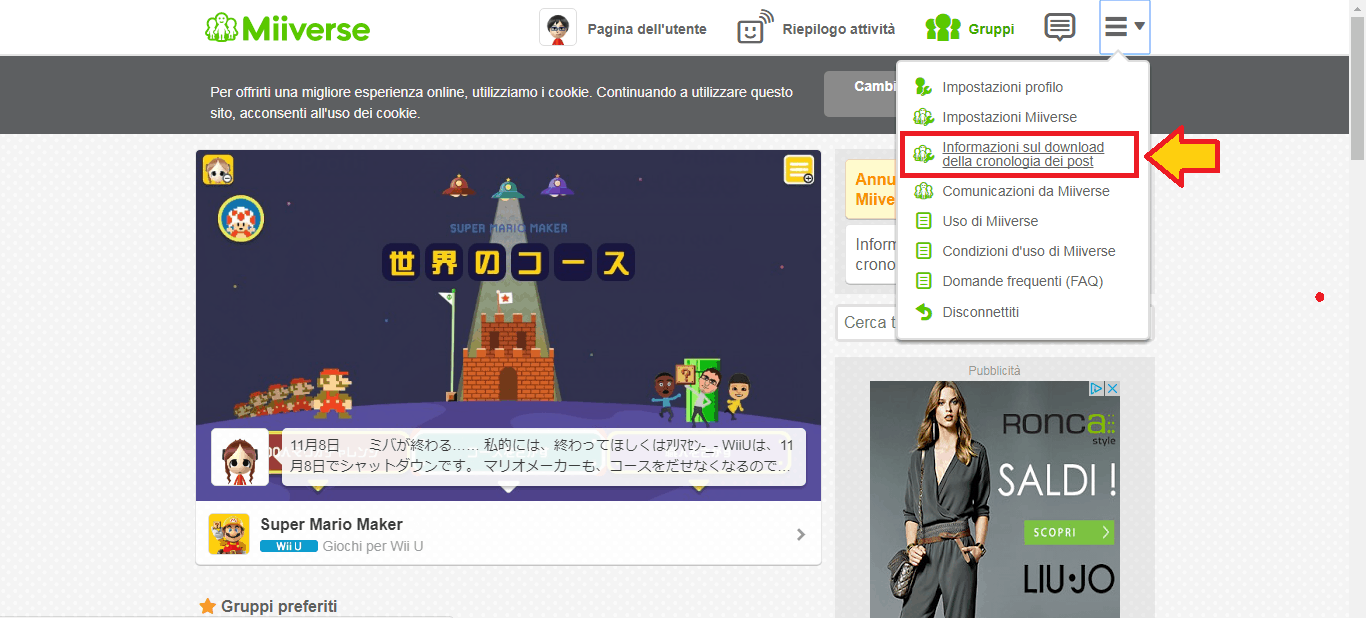Select Impostazioni Miiverse

[x=1010, y=117]
